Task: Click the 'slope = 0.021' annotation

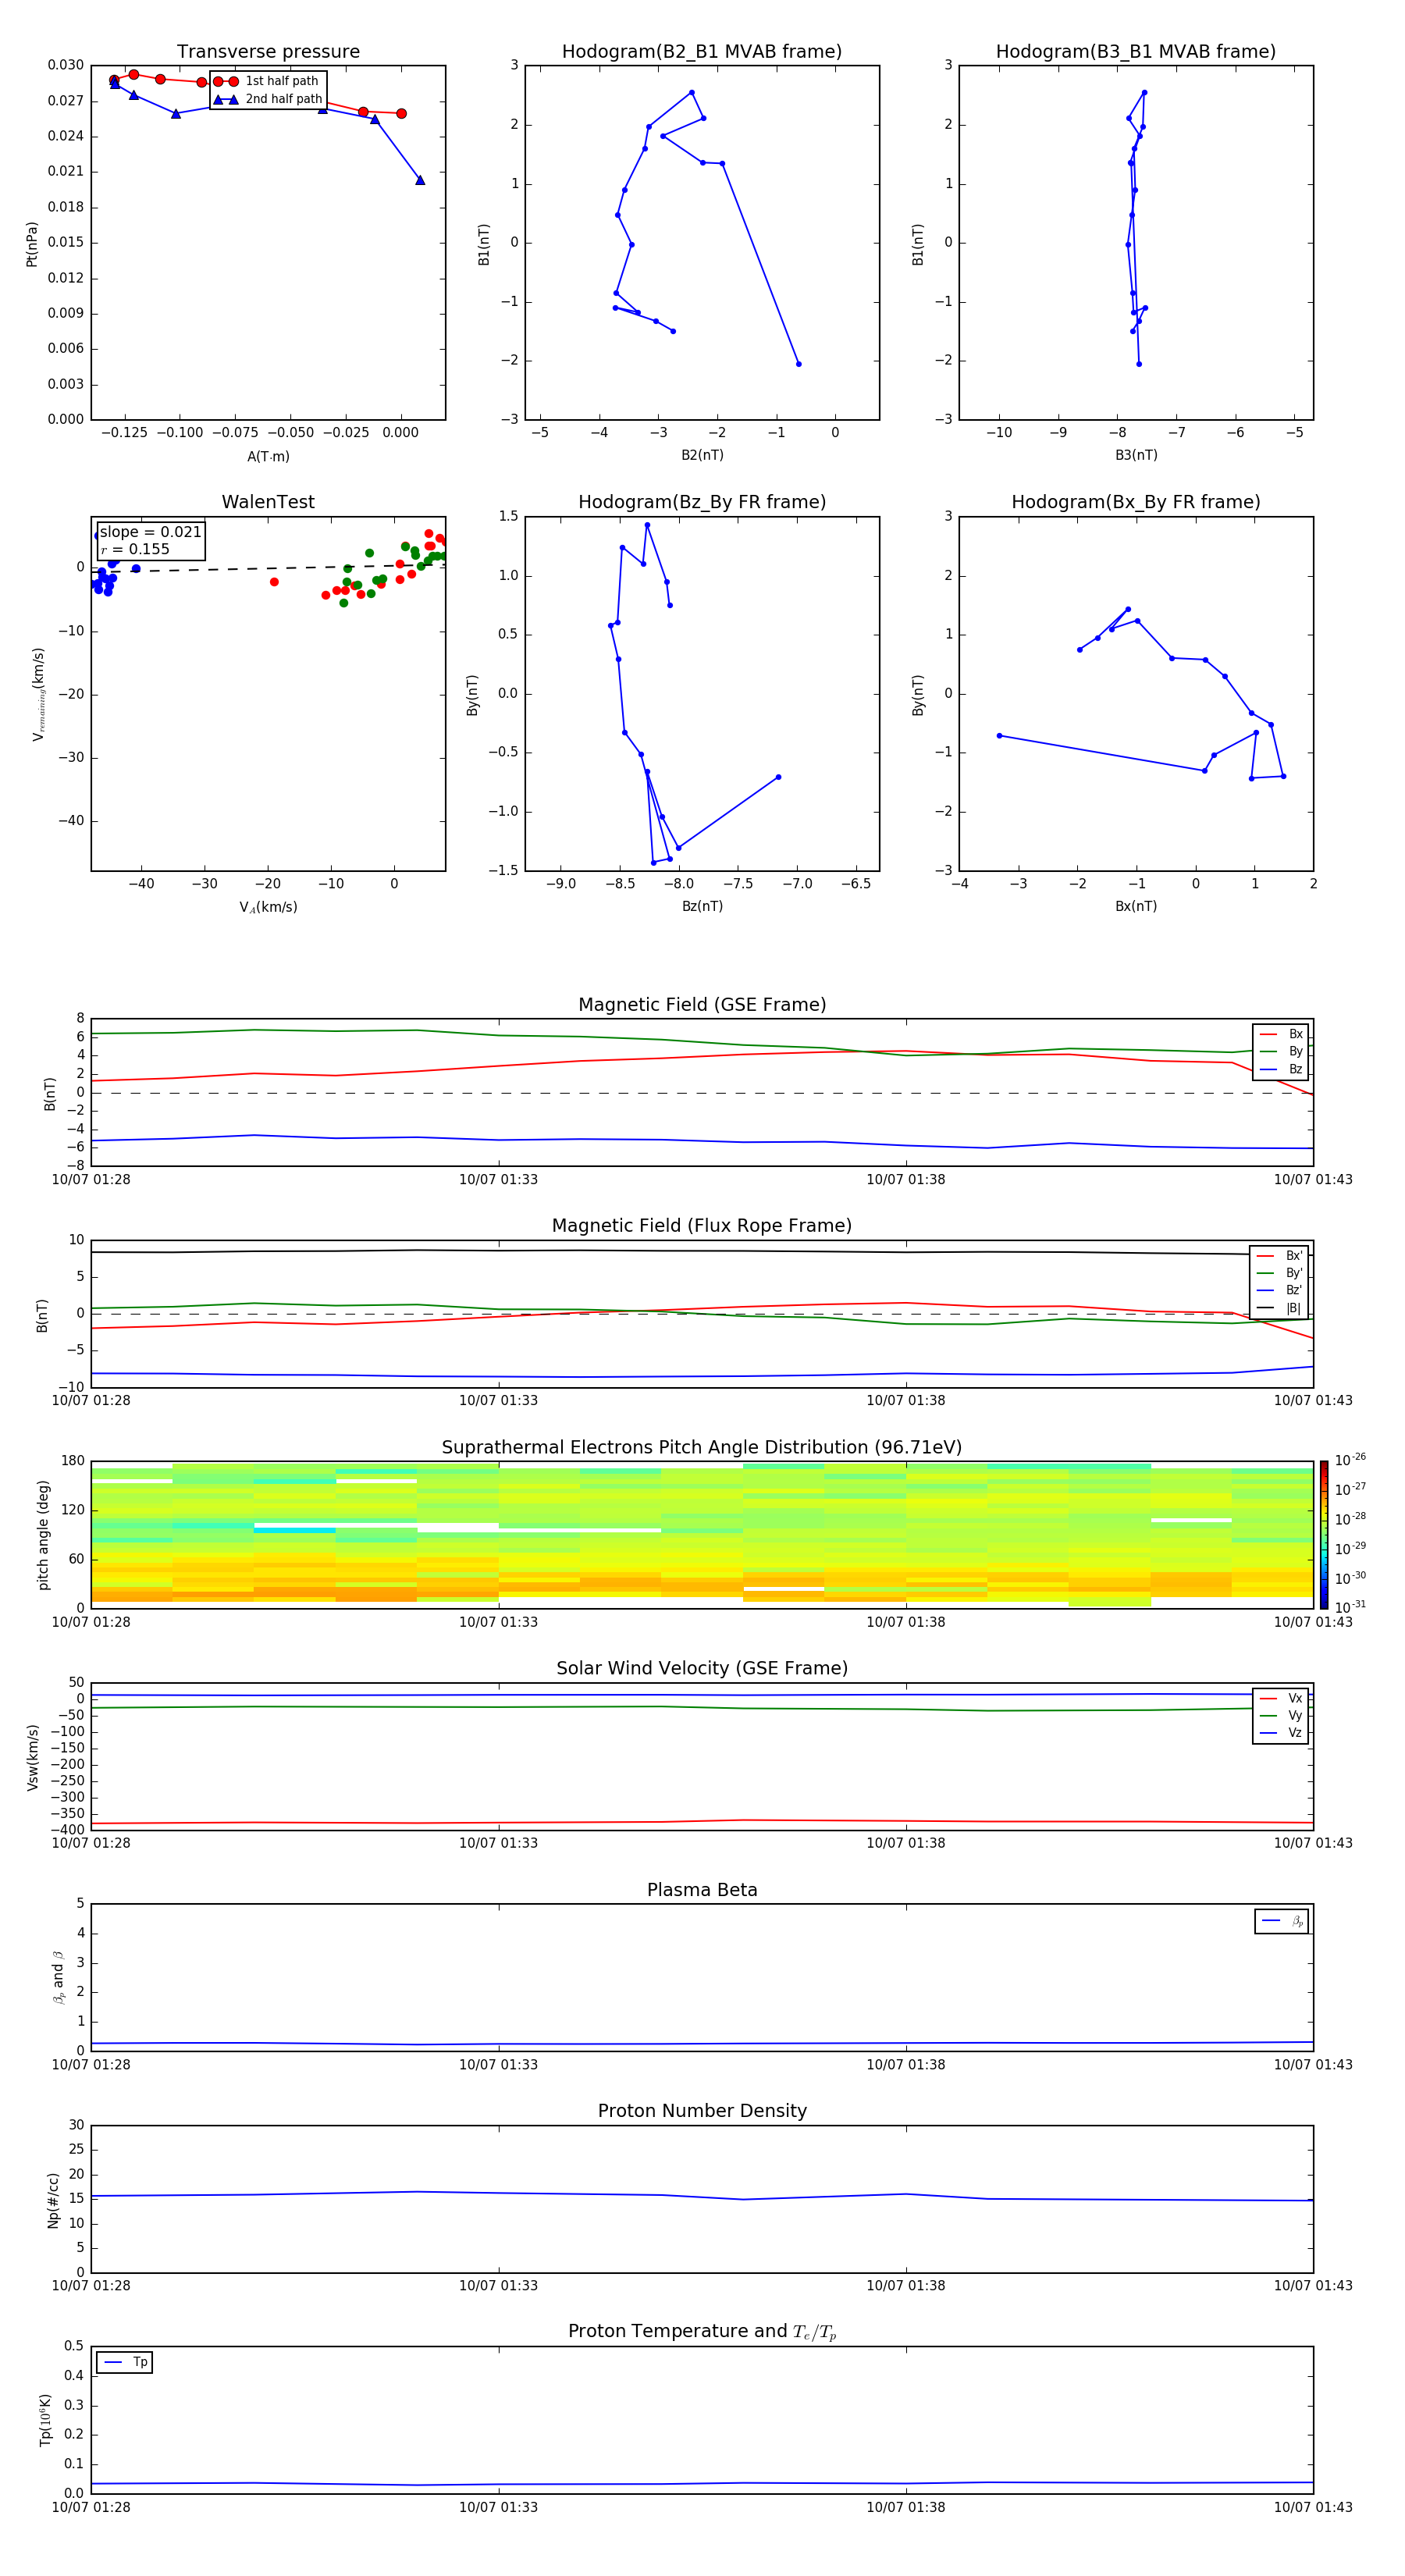Action: 151,532
